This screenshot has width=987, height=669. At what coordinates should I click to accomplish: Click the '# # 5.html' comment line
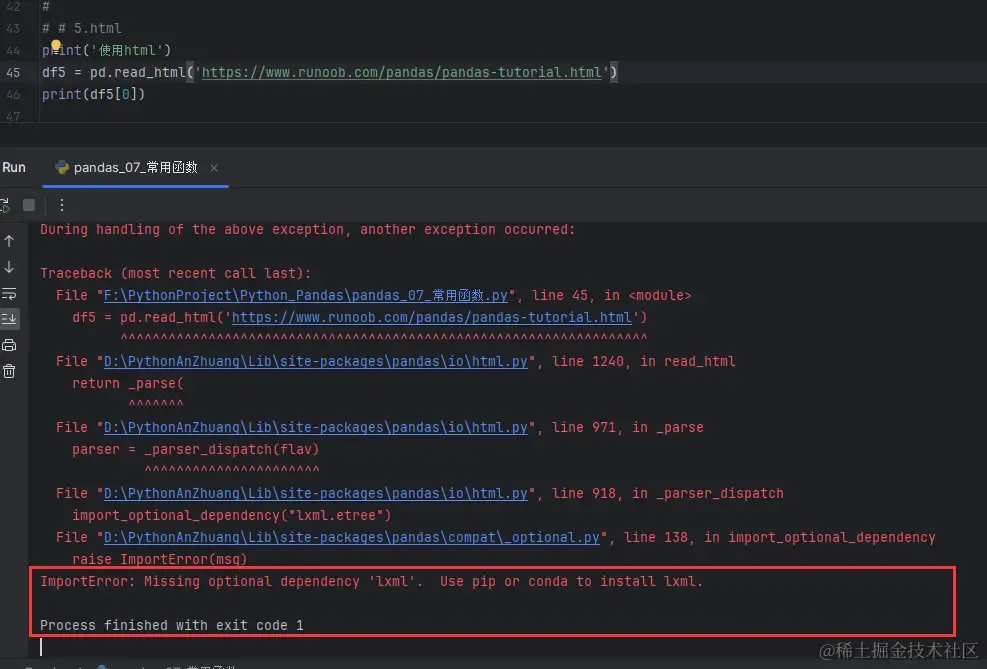[82, 28]
